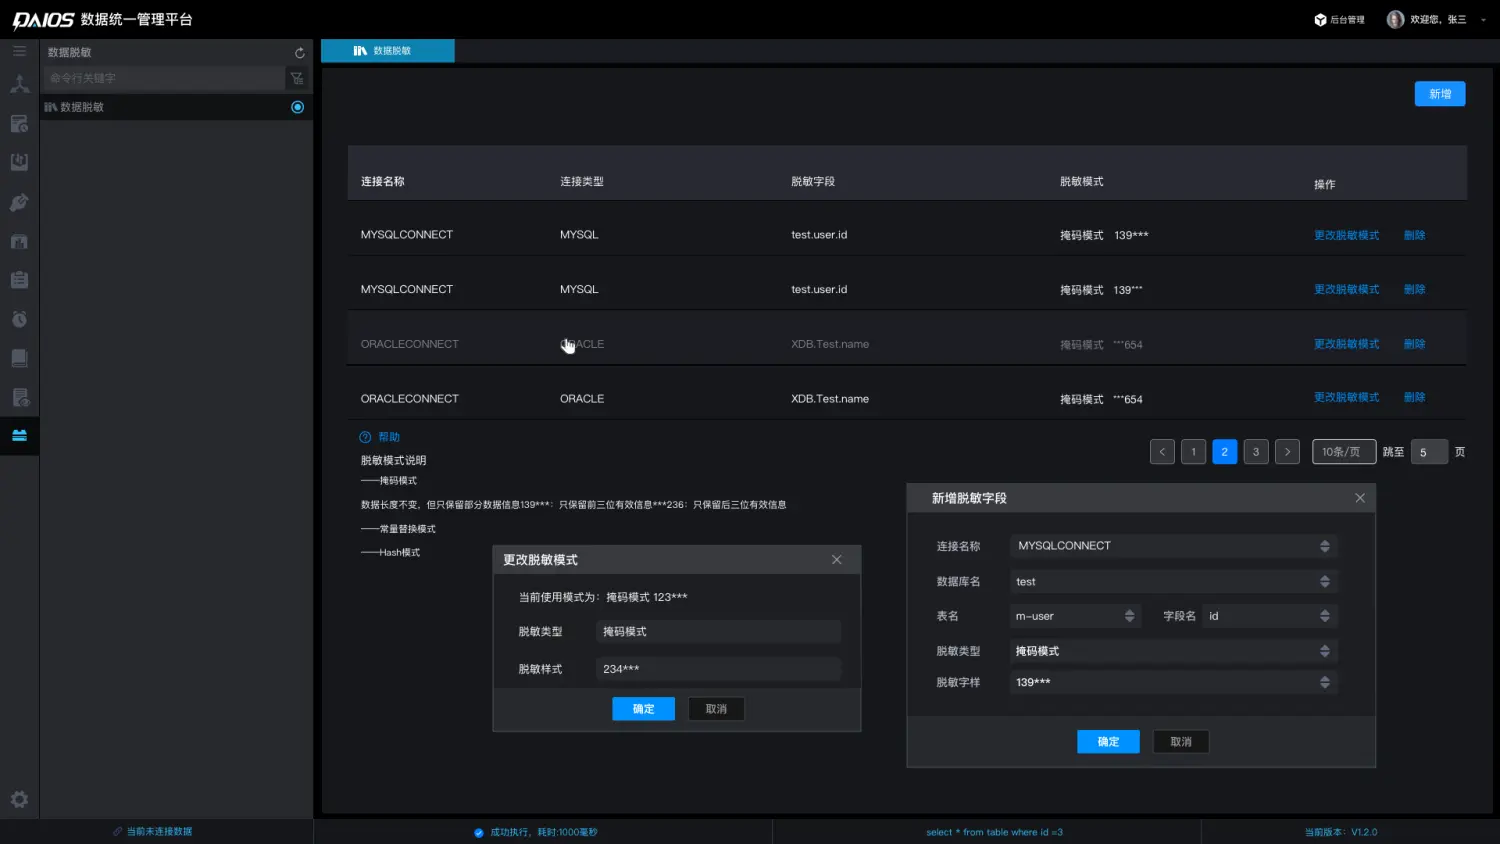The width and height of the screenshot is (1500, 844).
Task: Close the 新增脱敏字段 dialog
Action: 1360,498
